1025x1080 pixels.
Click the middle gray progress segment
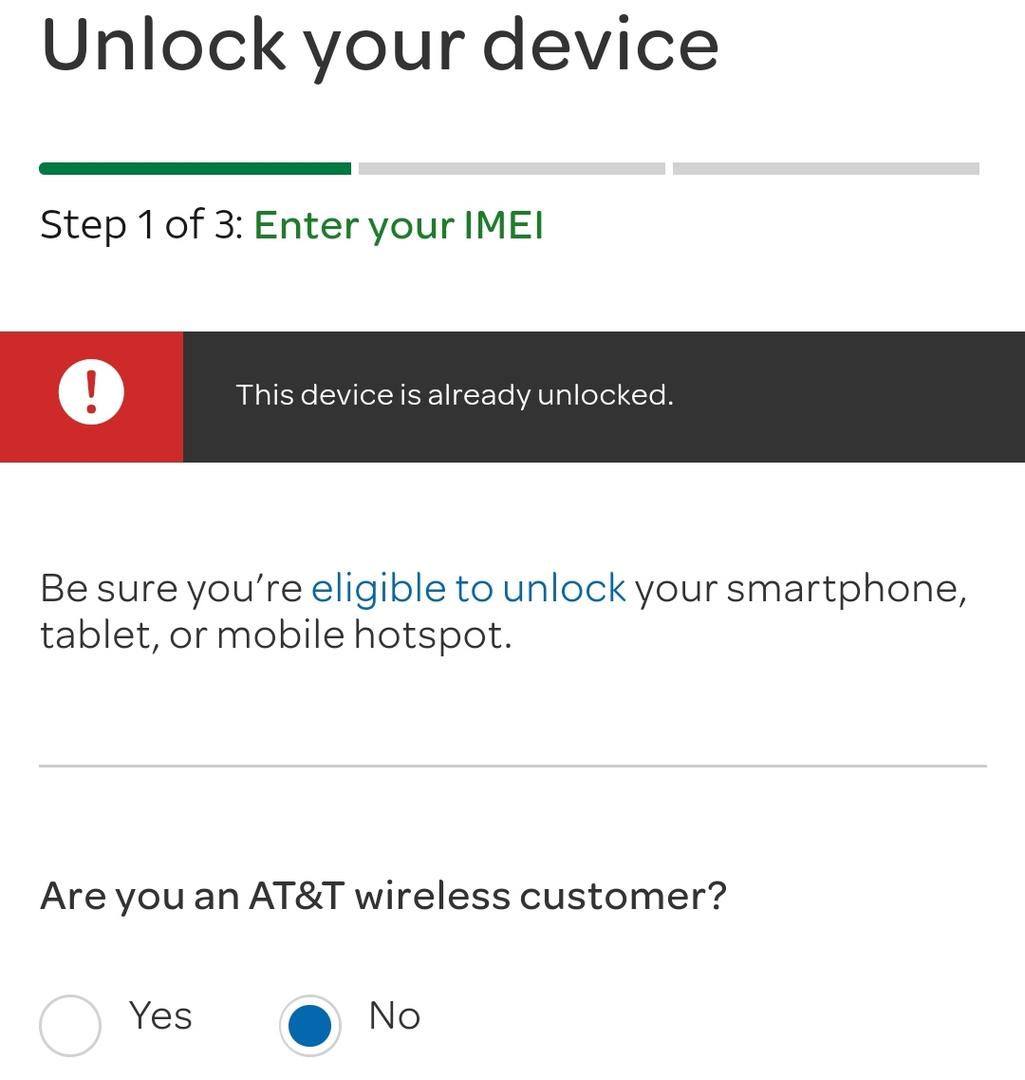(512, 169)
